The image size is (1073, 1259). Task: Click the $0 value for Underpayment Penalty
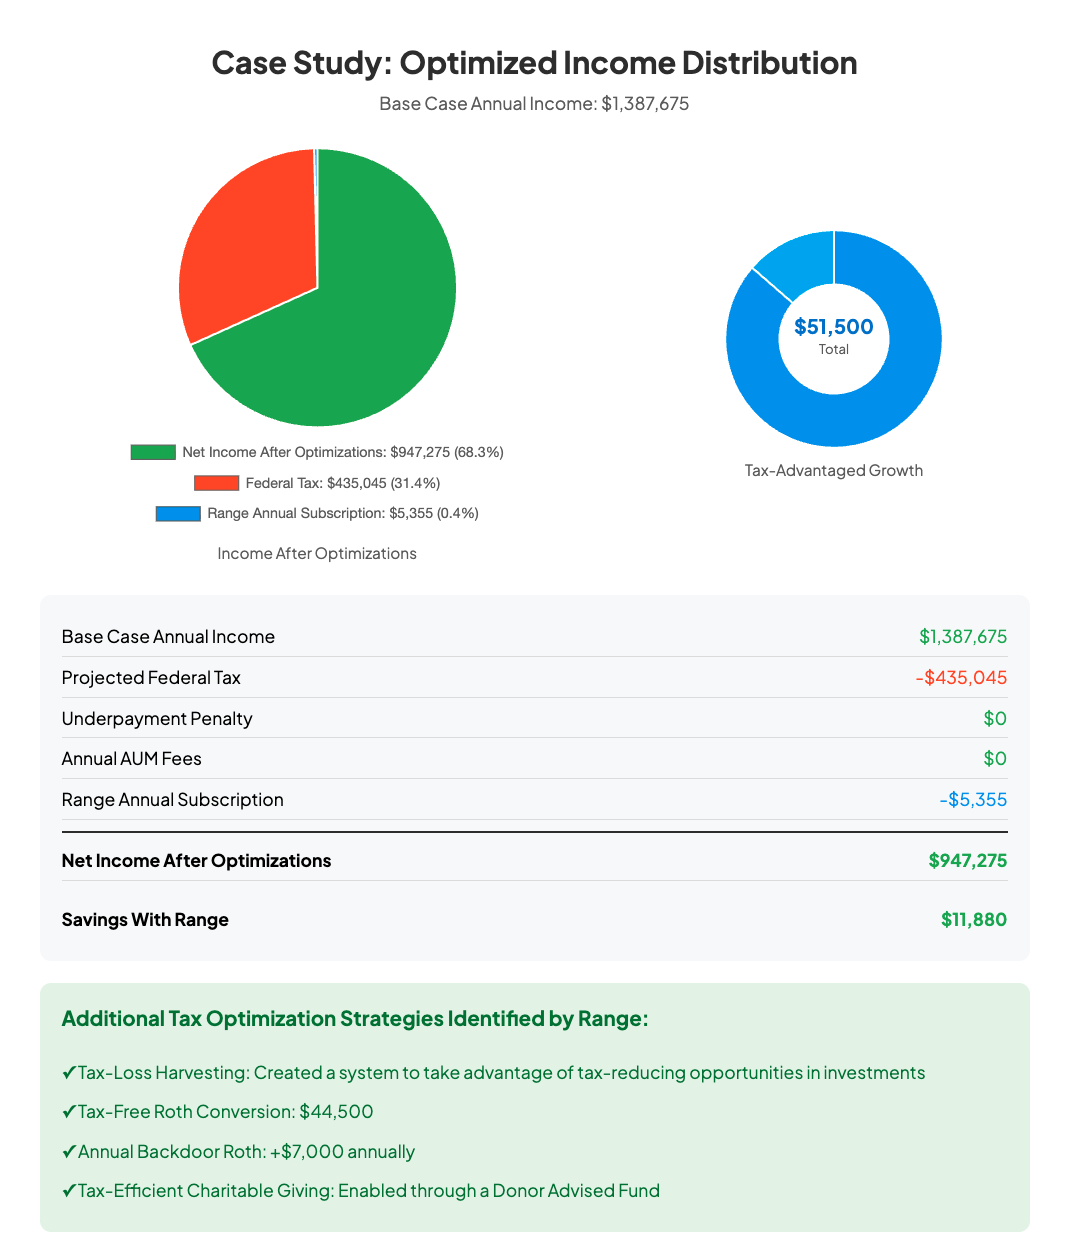click(995, 719)
